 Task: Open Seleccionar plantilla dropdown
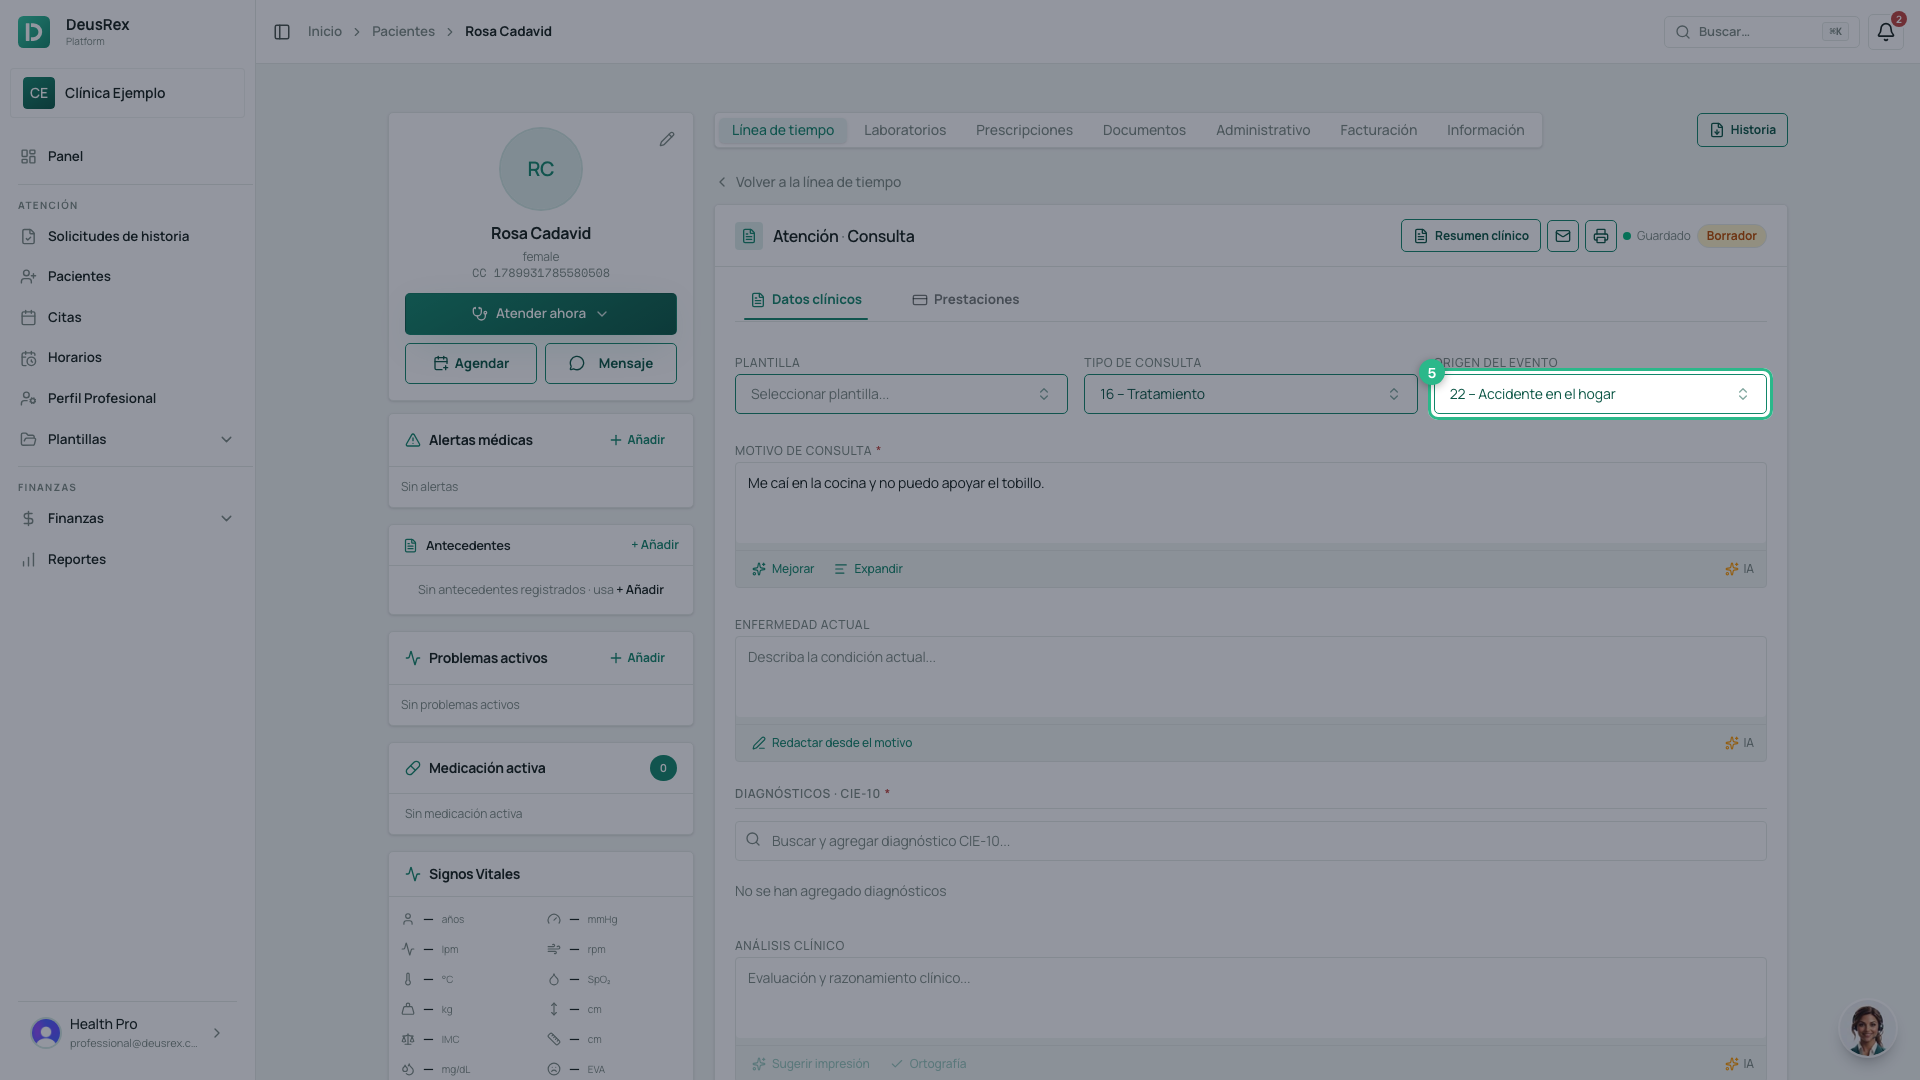901,394
